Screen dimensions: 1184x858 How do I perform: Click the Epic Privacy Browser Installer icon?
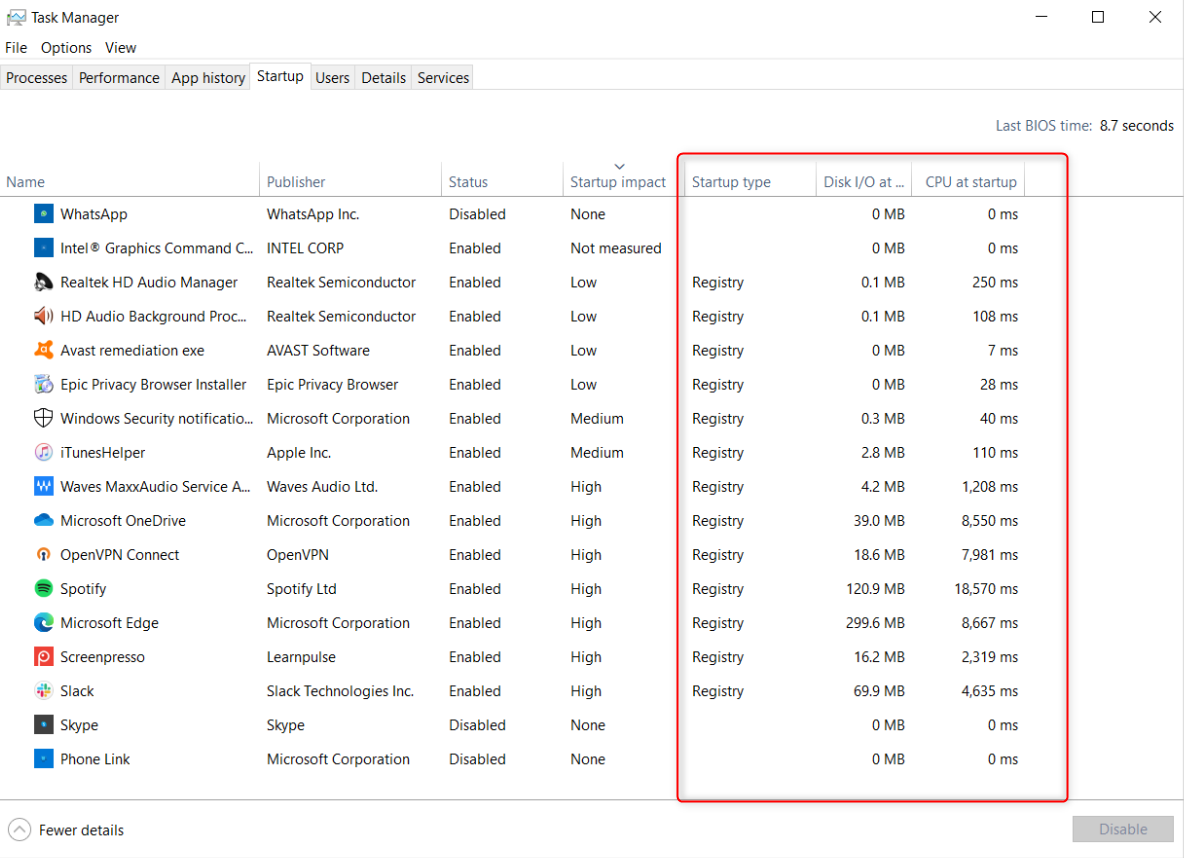[44, 384]
